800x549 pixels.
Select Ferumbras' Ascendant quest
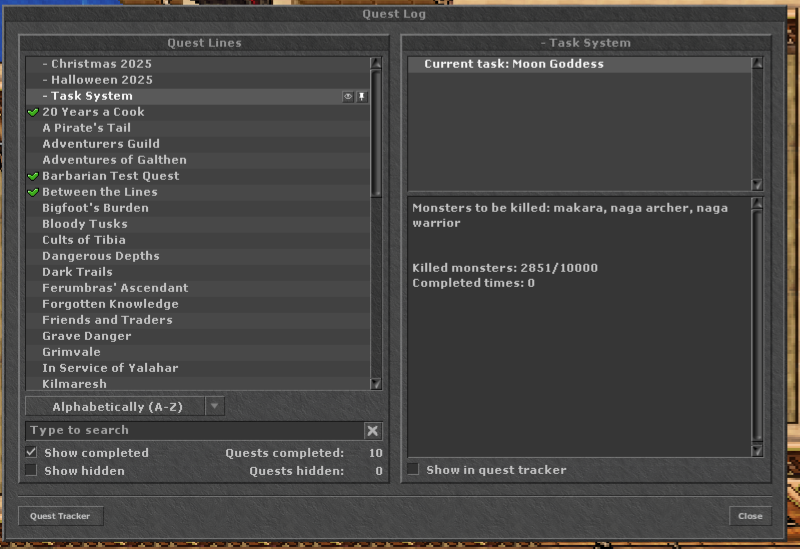[198, 288]
